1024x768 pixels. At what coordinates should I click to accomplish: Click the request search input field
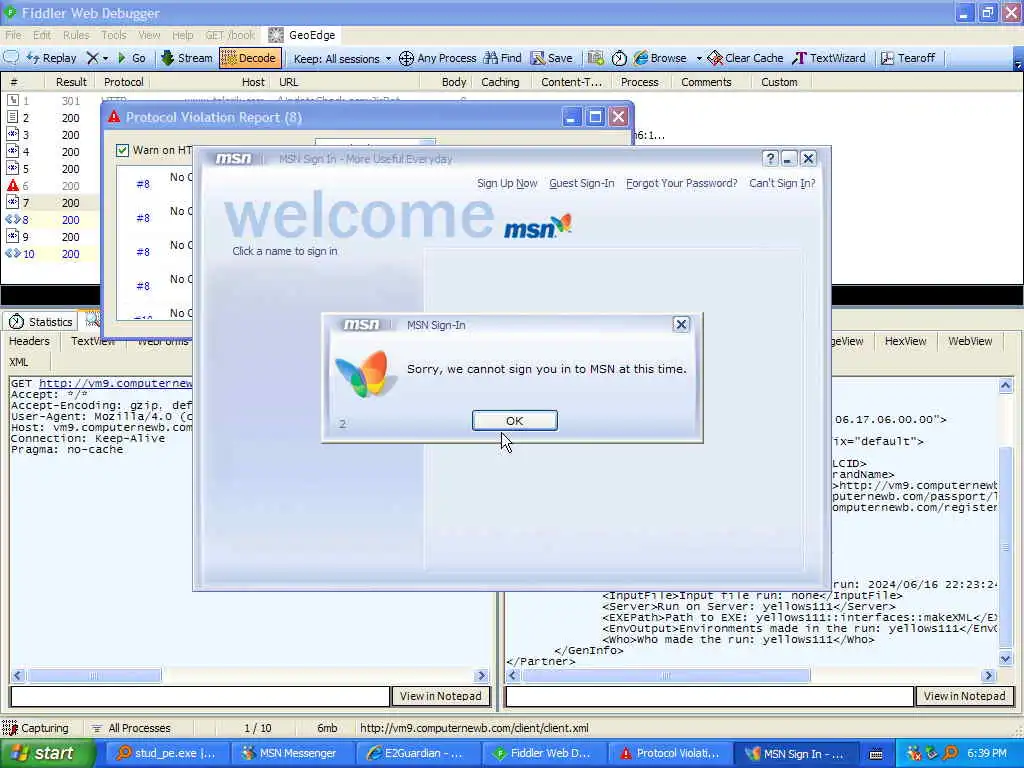200,696
